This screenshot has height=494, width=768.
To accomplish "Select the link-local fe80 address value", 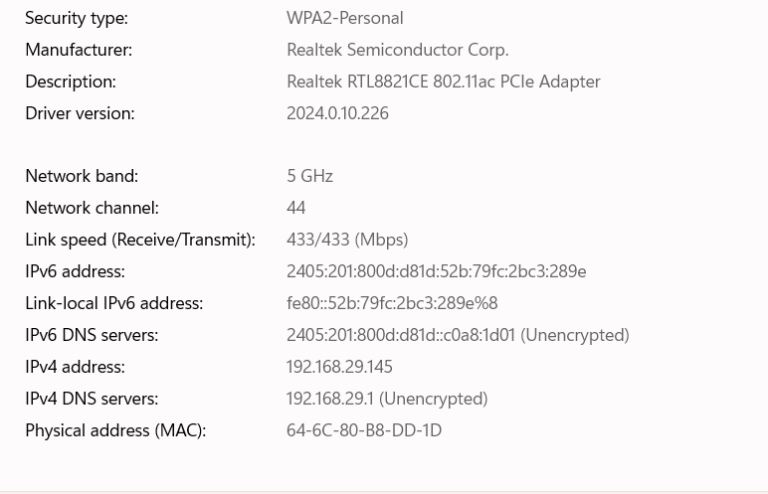I will (x=392, y=304).
